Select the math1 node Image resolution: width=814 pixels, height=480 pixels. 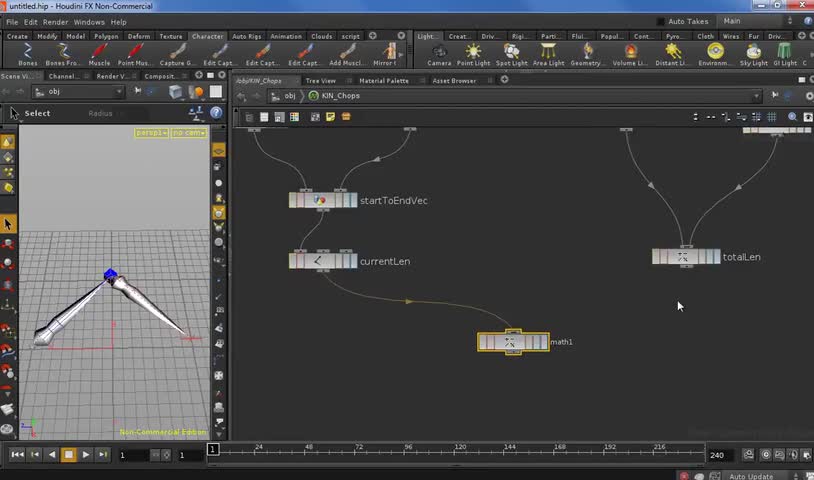click(x=512, y=342)
